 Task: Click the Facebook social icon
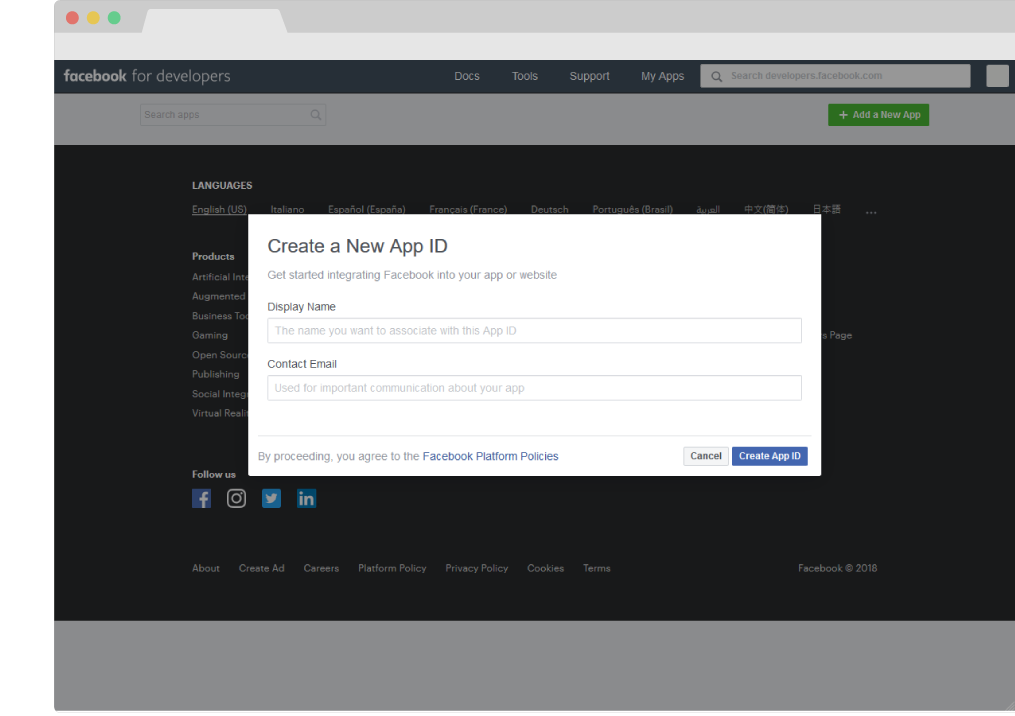coord(201,498)
